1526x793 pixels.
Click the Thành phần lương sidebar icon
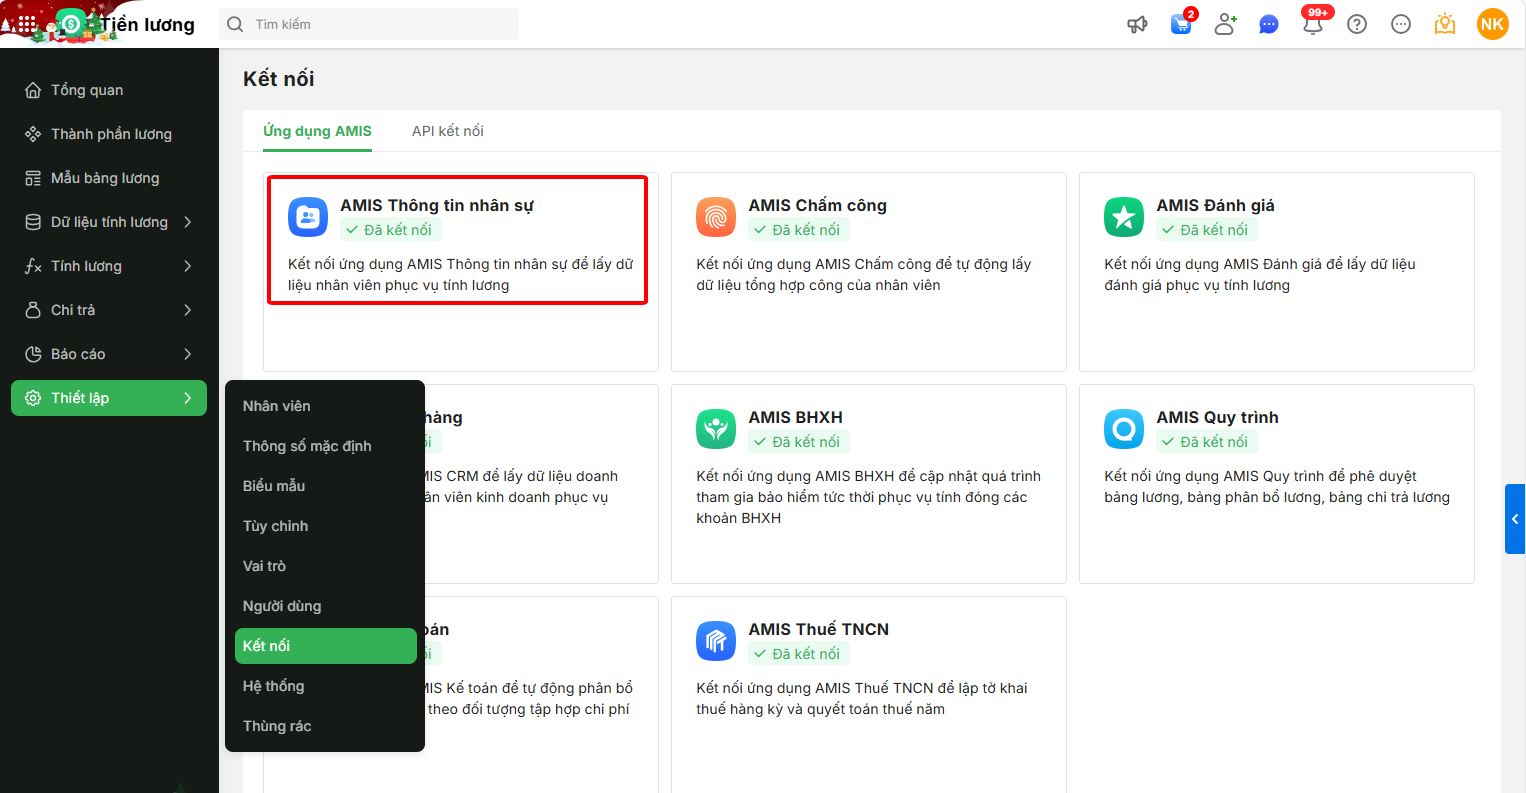[33, 134]
